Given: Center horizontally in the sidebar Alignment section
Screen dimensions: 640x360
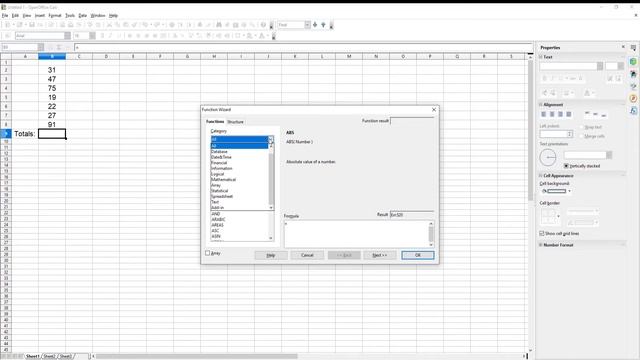Looking at the screenshot, I should pyautogui.click(x=552, y=114).
